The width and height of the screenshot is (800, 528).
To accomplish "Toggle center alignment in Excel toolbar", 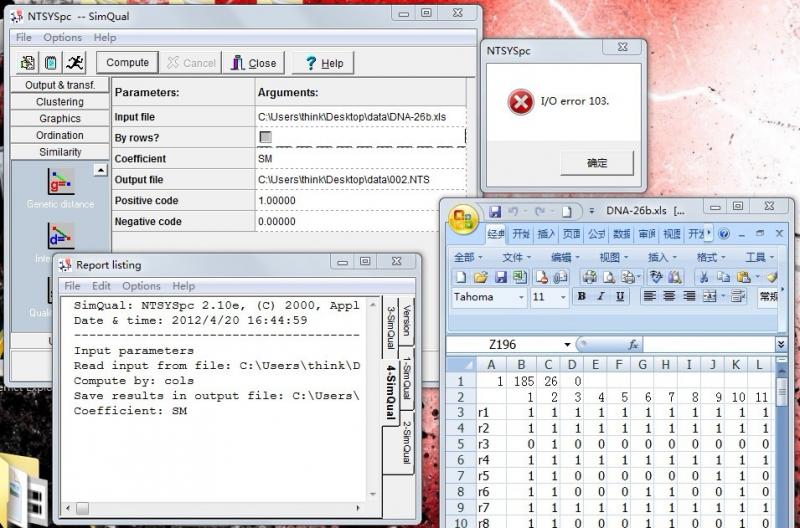I will [669, 296].
